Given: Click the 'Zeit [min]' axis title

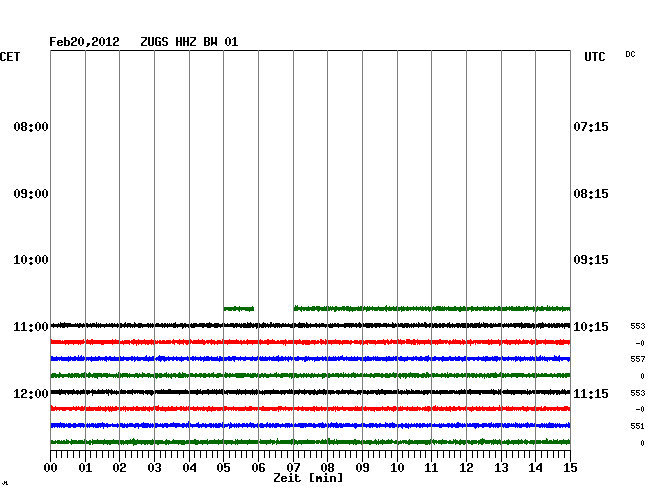Looking at the screenshot, I should point(308,478).
